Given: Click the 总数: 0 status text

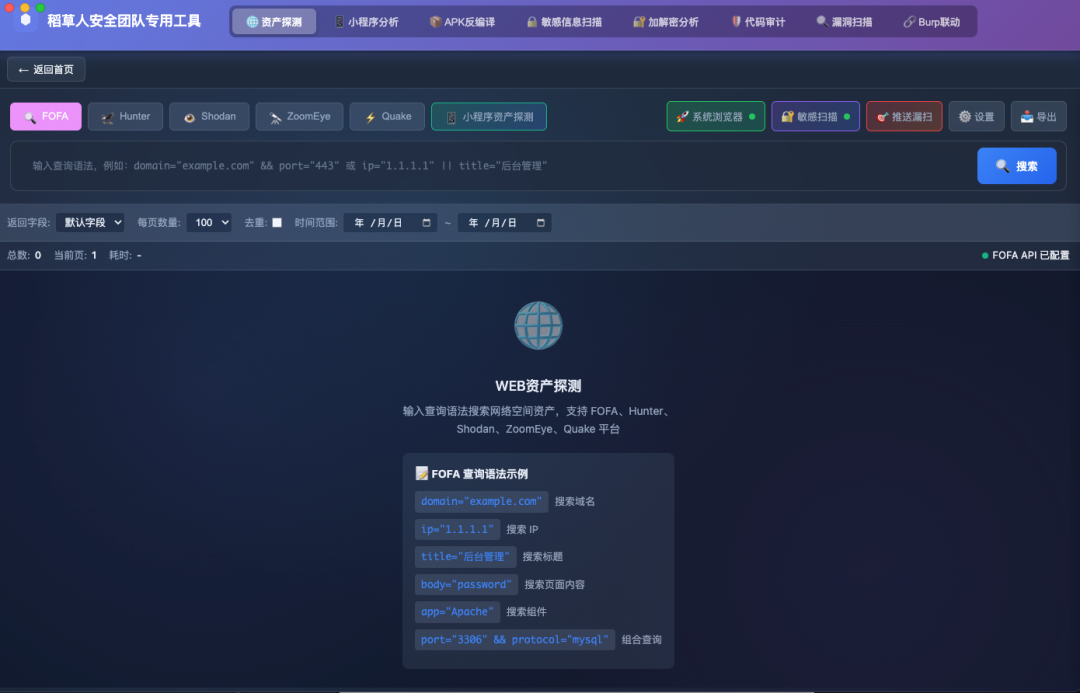Looking at the screenshot, I should click(24, 255).
